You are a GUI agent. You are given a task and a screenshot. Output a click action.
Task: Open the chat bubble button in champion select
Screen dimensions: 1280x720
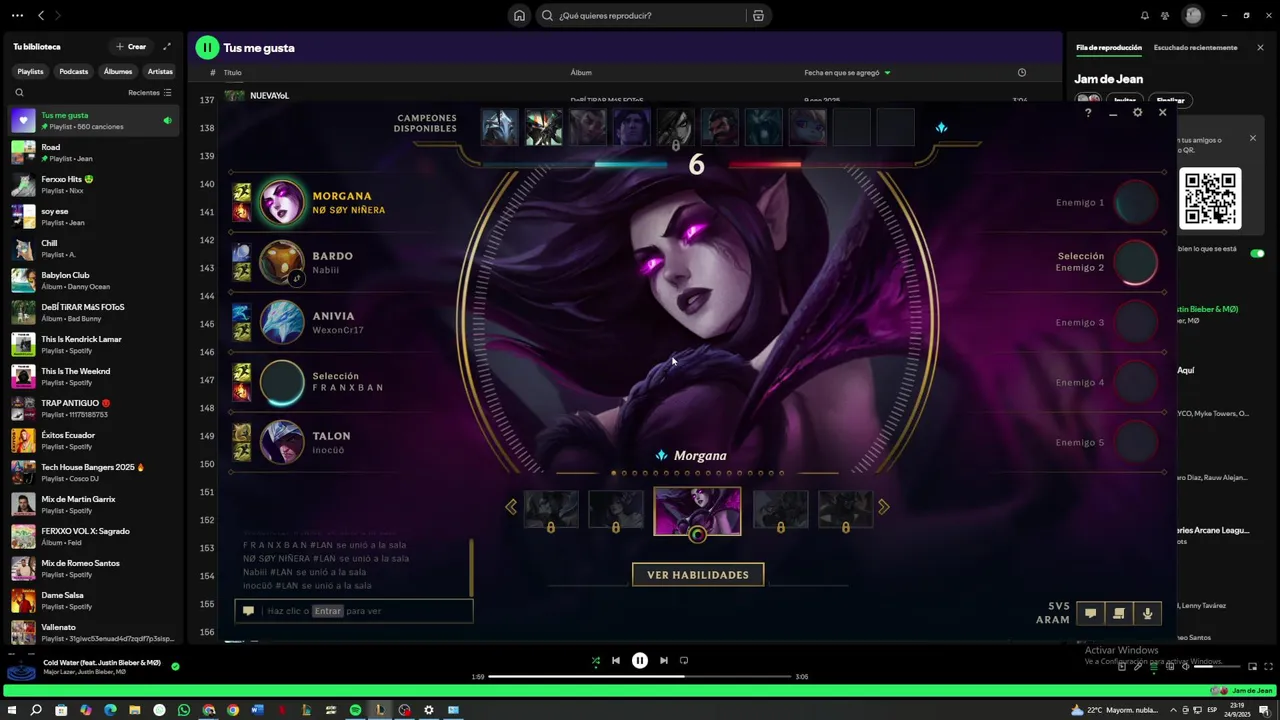[1090, 613]
